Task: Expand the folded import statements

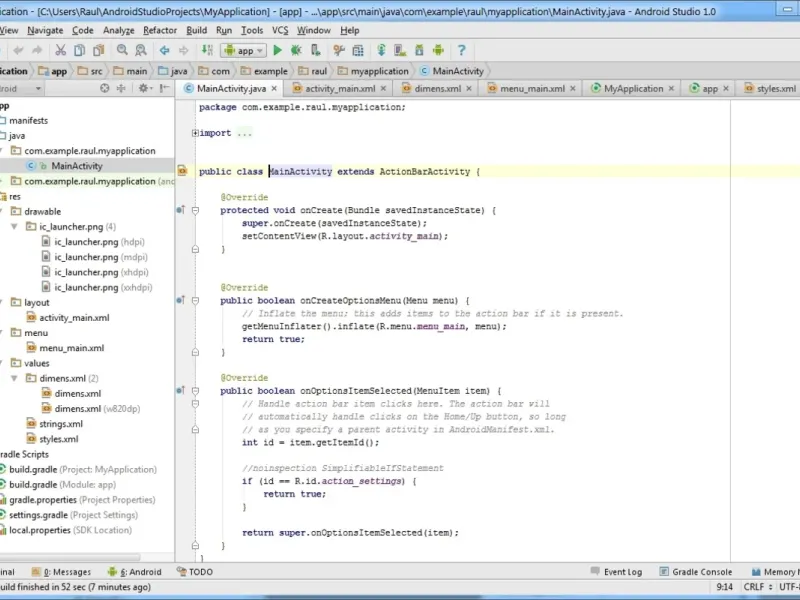Action: [195, 133]
